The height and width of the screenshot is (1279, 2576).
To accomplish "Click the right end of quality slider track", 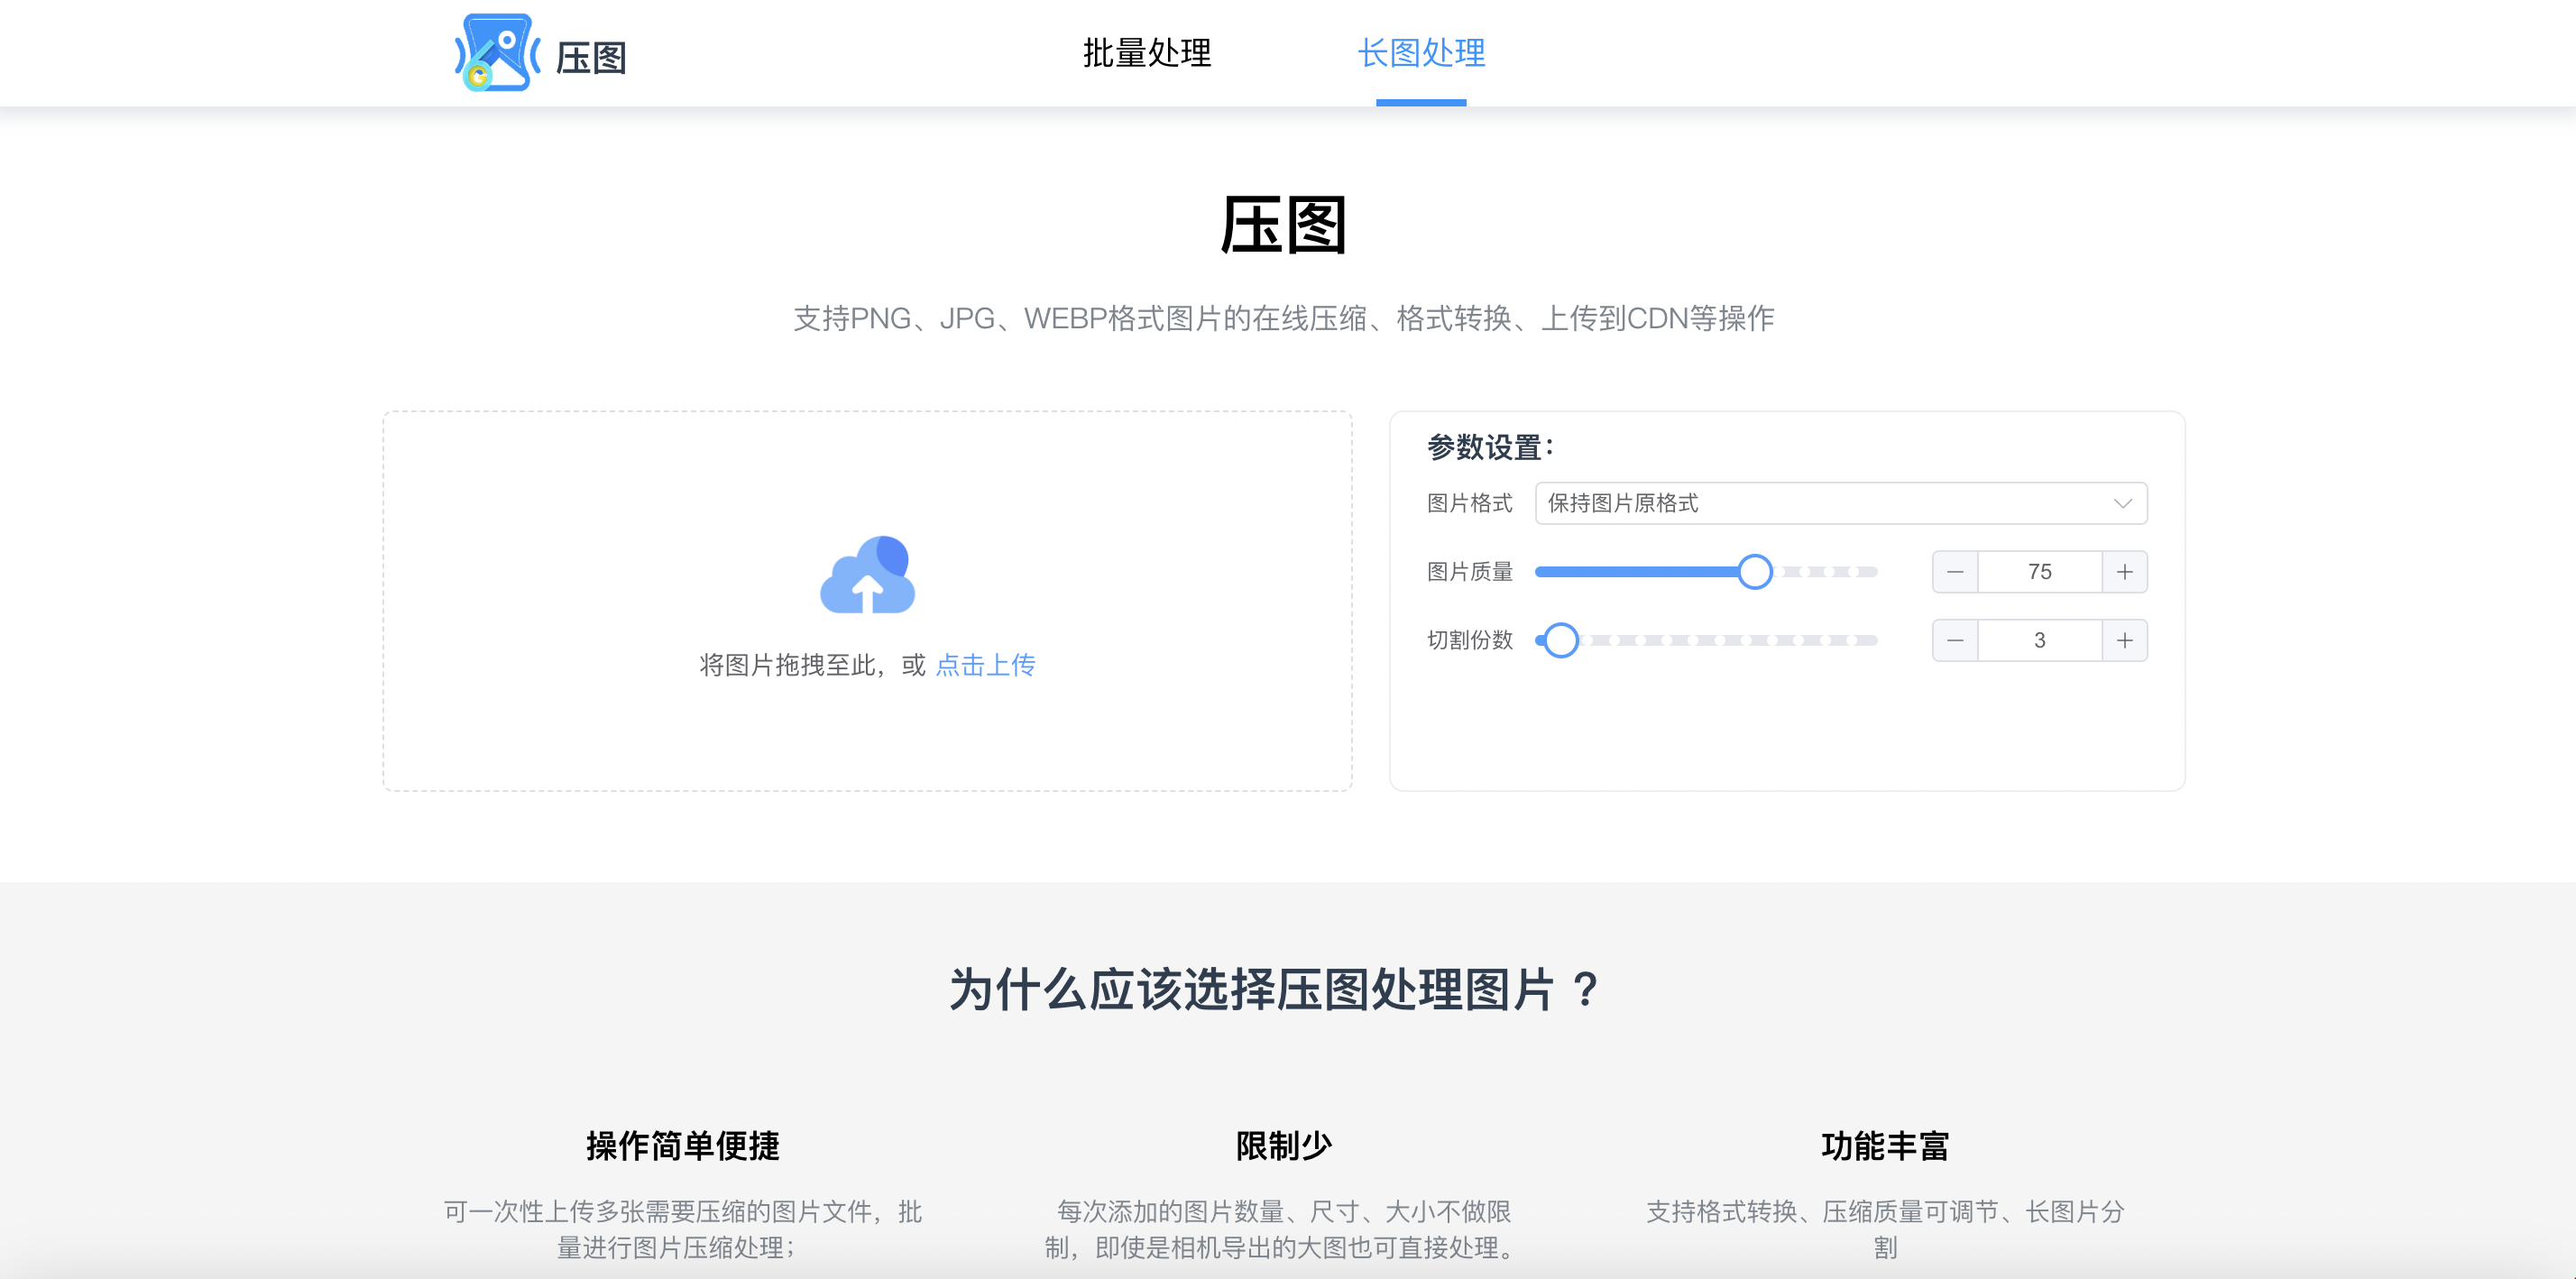I will [x=1870, y=572].
